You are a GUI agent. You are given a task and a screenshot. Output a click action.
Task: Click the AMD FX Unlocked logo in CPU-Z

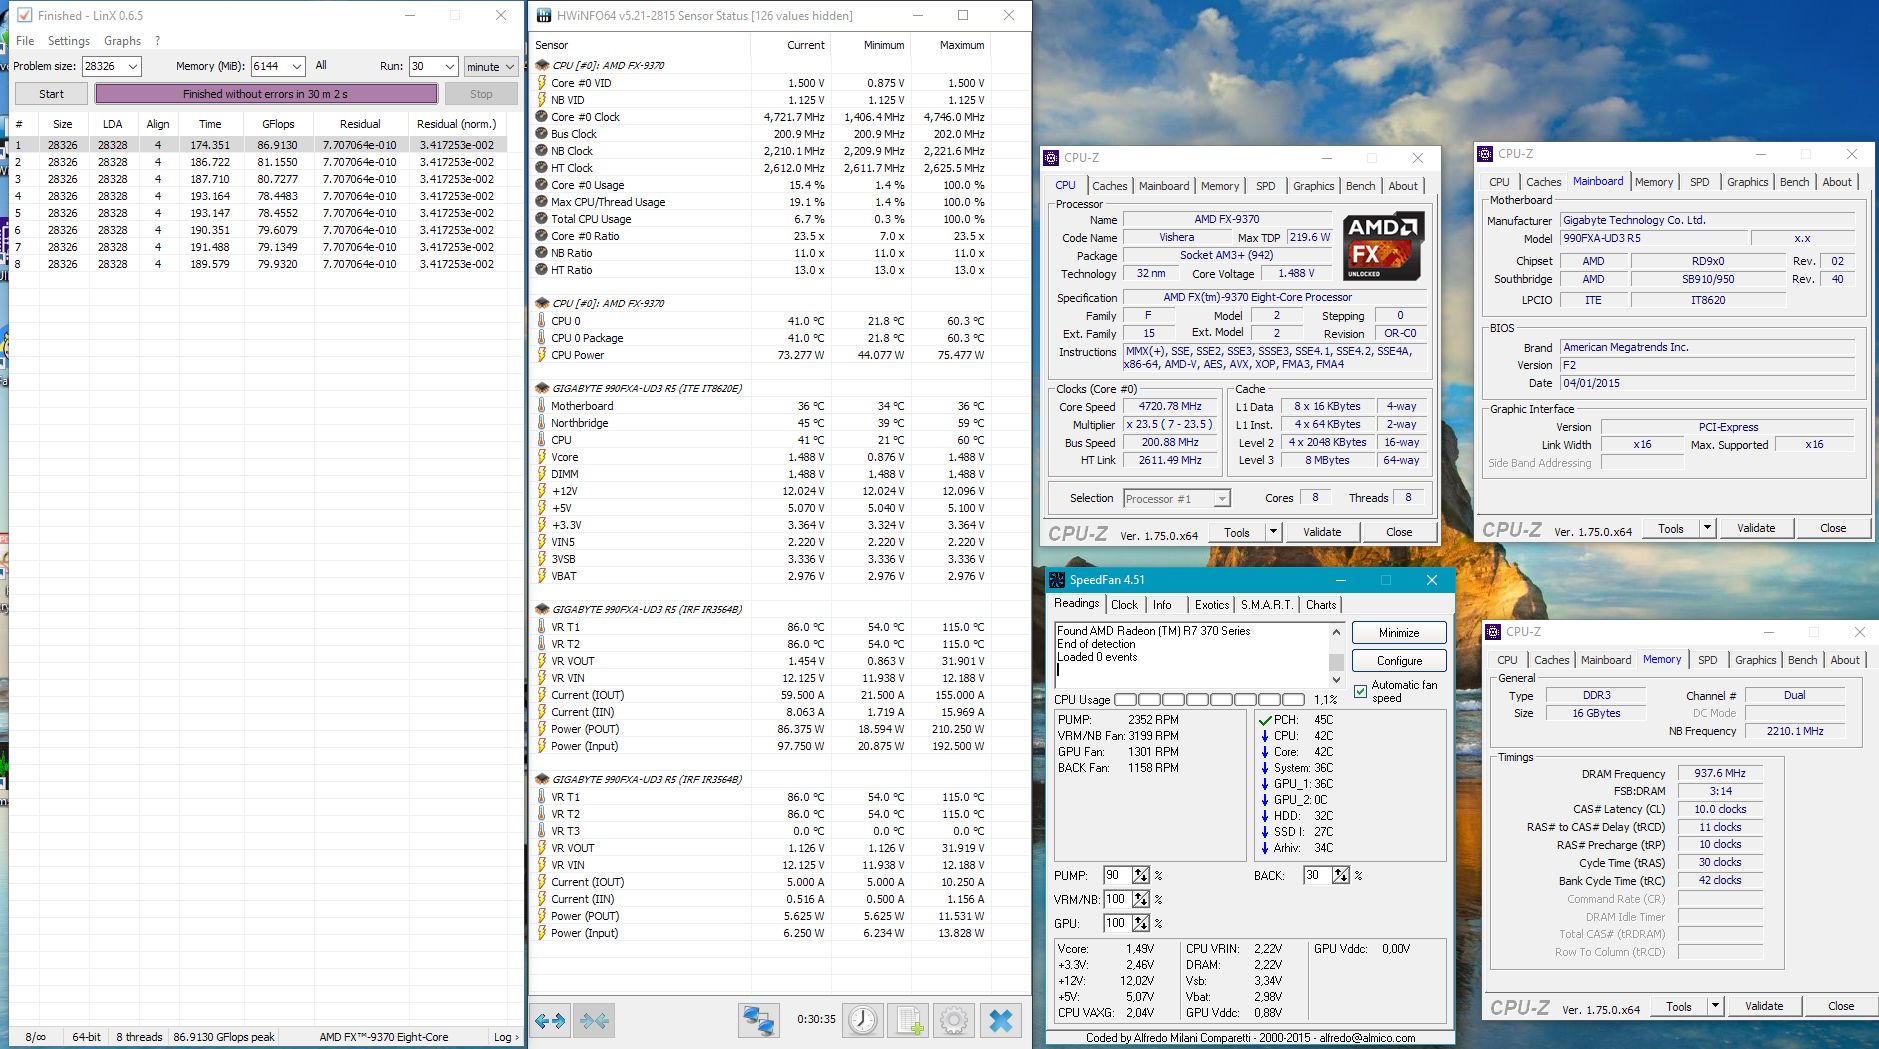(1383, 246)
